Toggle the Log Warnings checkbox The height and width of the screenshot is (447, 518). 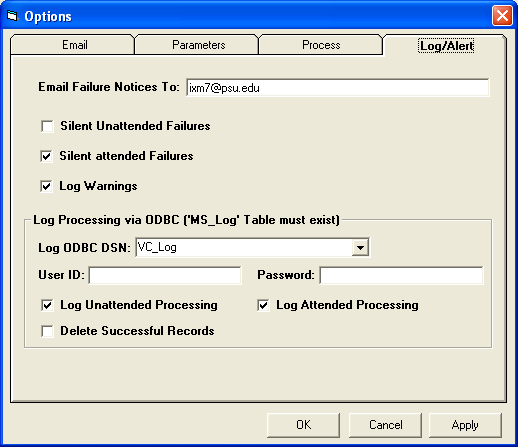click(46, 186)
